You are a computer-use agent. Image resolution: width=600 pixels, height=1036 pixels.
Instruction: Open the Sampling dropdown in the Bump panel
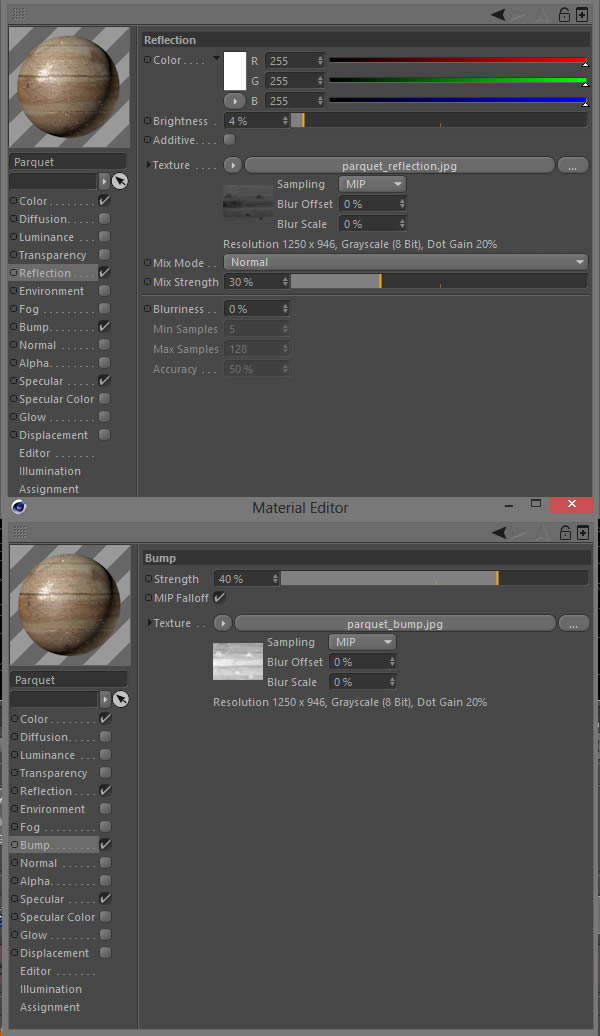coord(362,642)
